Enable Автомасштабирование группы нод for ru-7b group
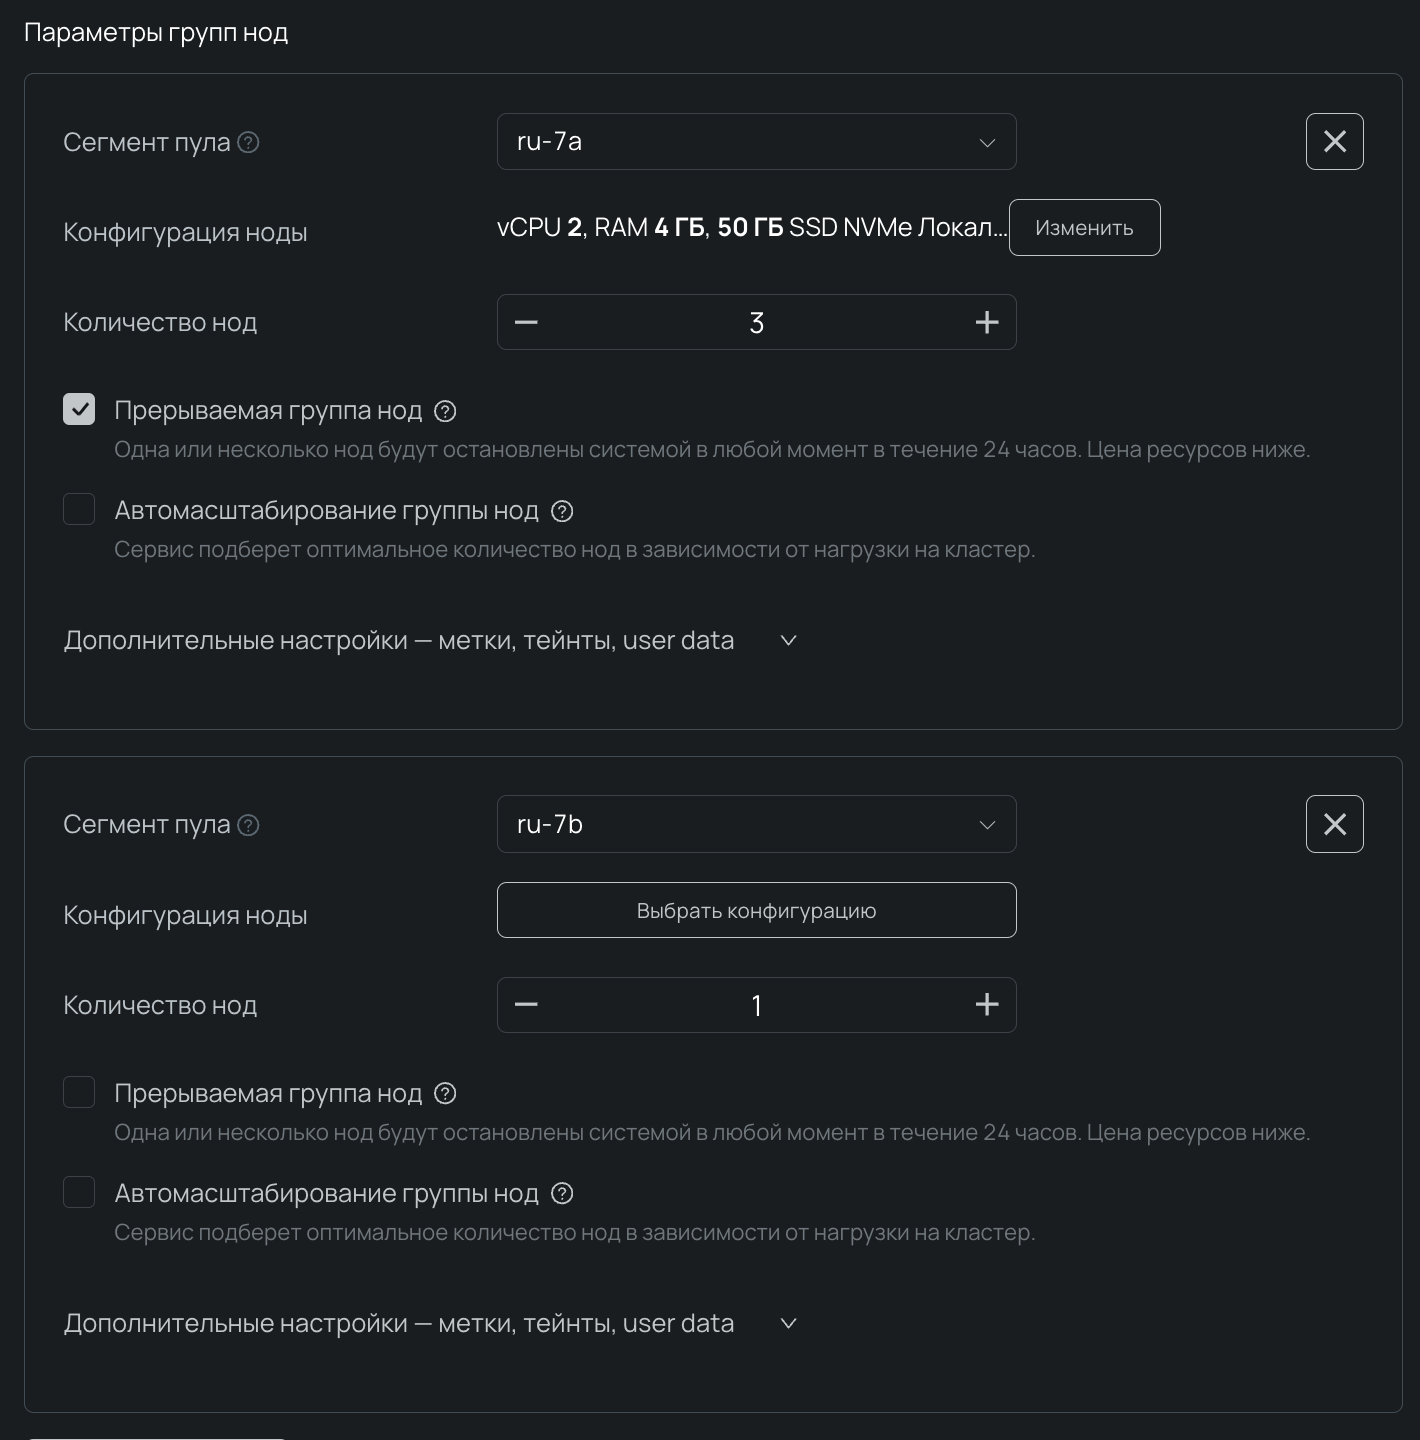This screenshot has width=1420, height=1440. [x=79, y=1192]
